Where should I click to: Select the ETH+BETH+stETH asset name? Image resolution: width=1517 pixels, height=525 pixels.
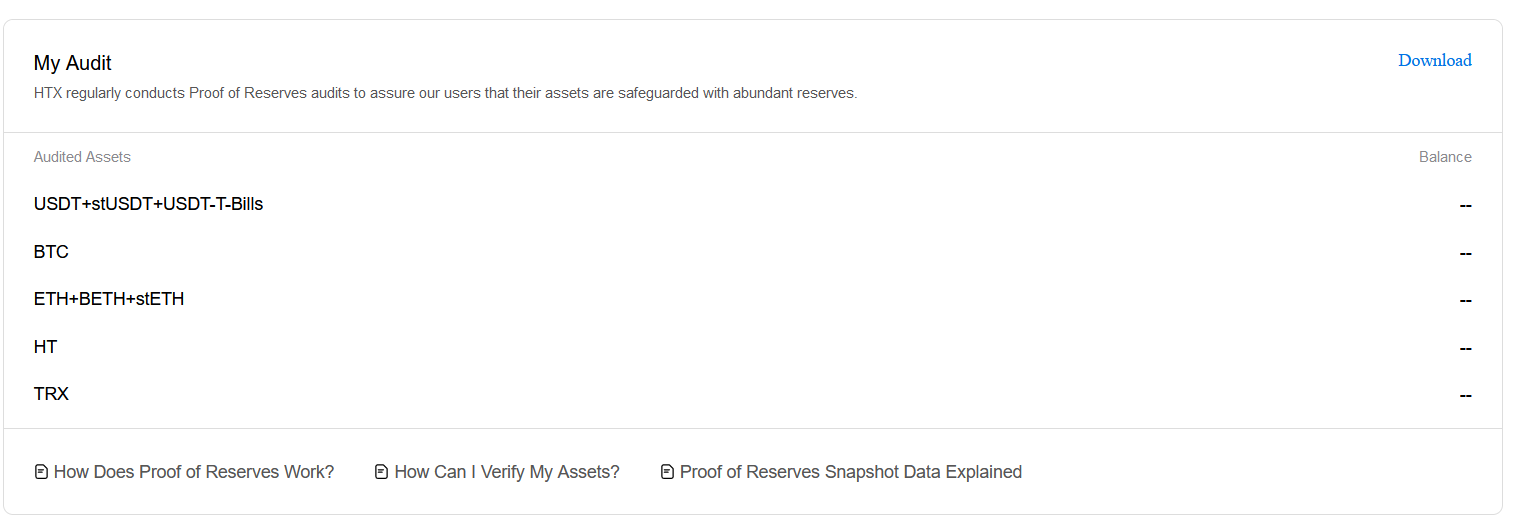tap(109, 299)
